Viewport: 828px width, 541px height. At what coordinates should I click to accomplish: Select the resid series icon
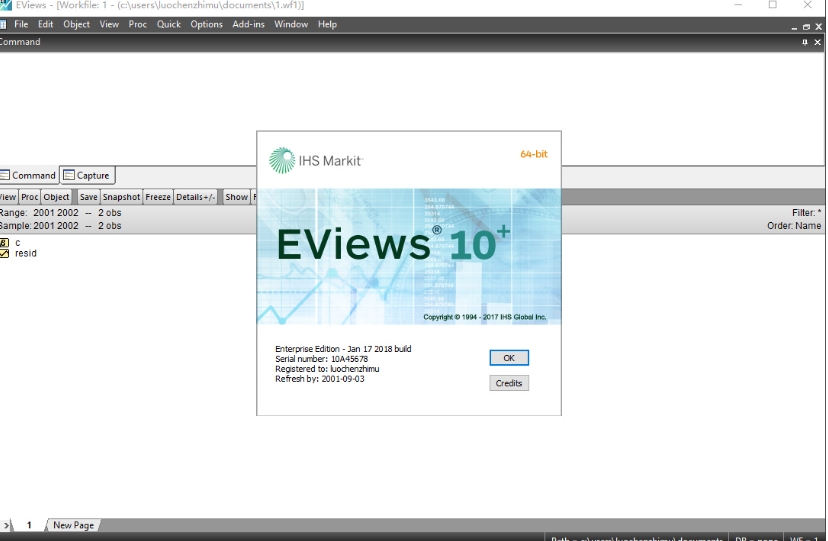pos(4,253)
